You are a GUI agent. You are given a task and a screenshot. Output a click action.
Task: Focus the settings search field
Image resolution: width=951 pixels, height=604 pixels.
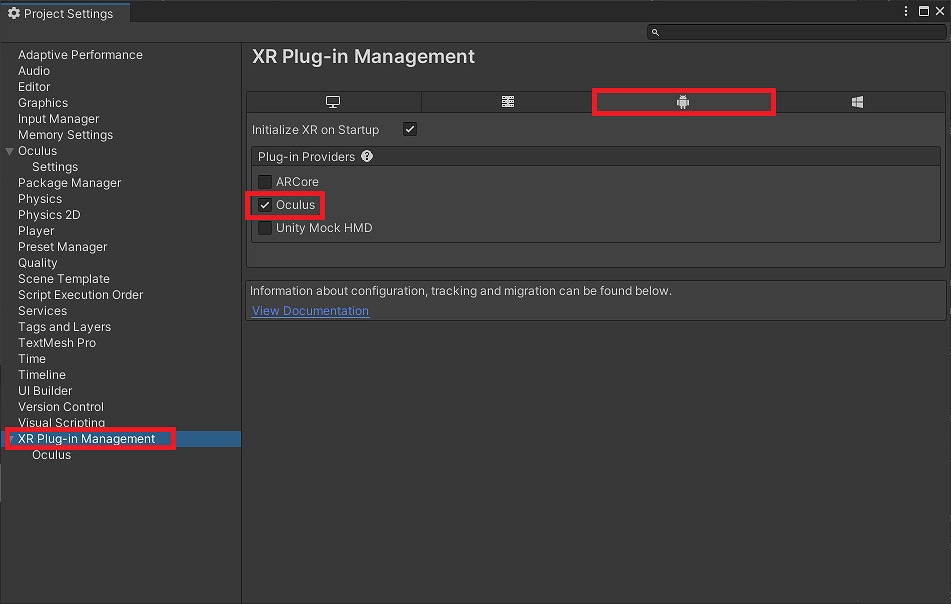pyautogui.click(x=797, y=32)
